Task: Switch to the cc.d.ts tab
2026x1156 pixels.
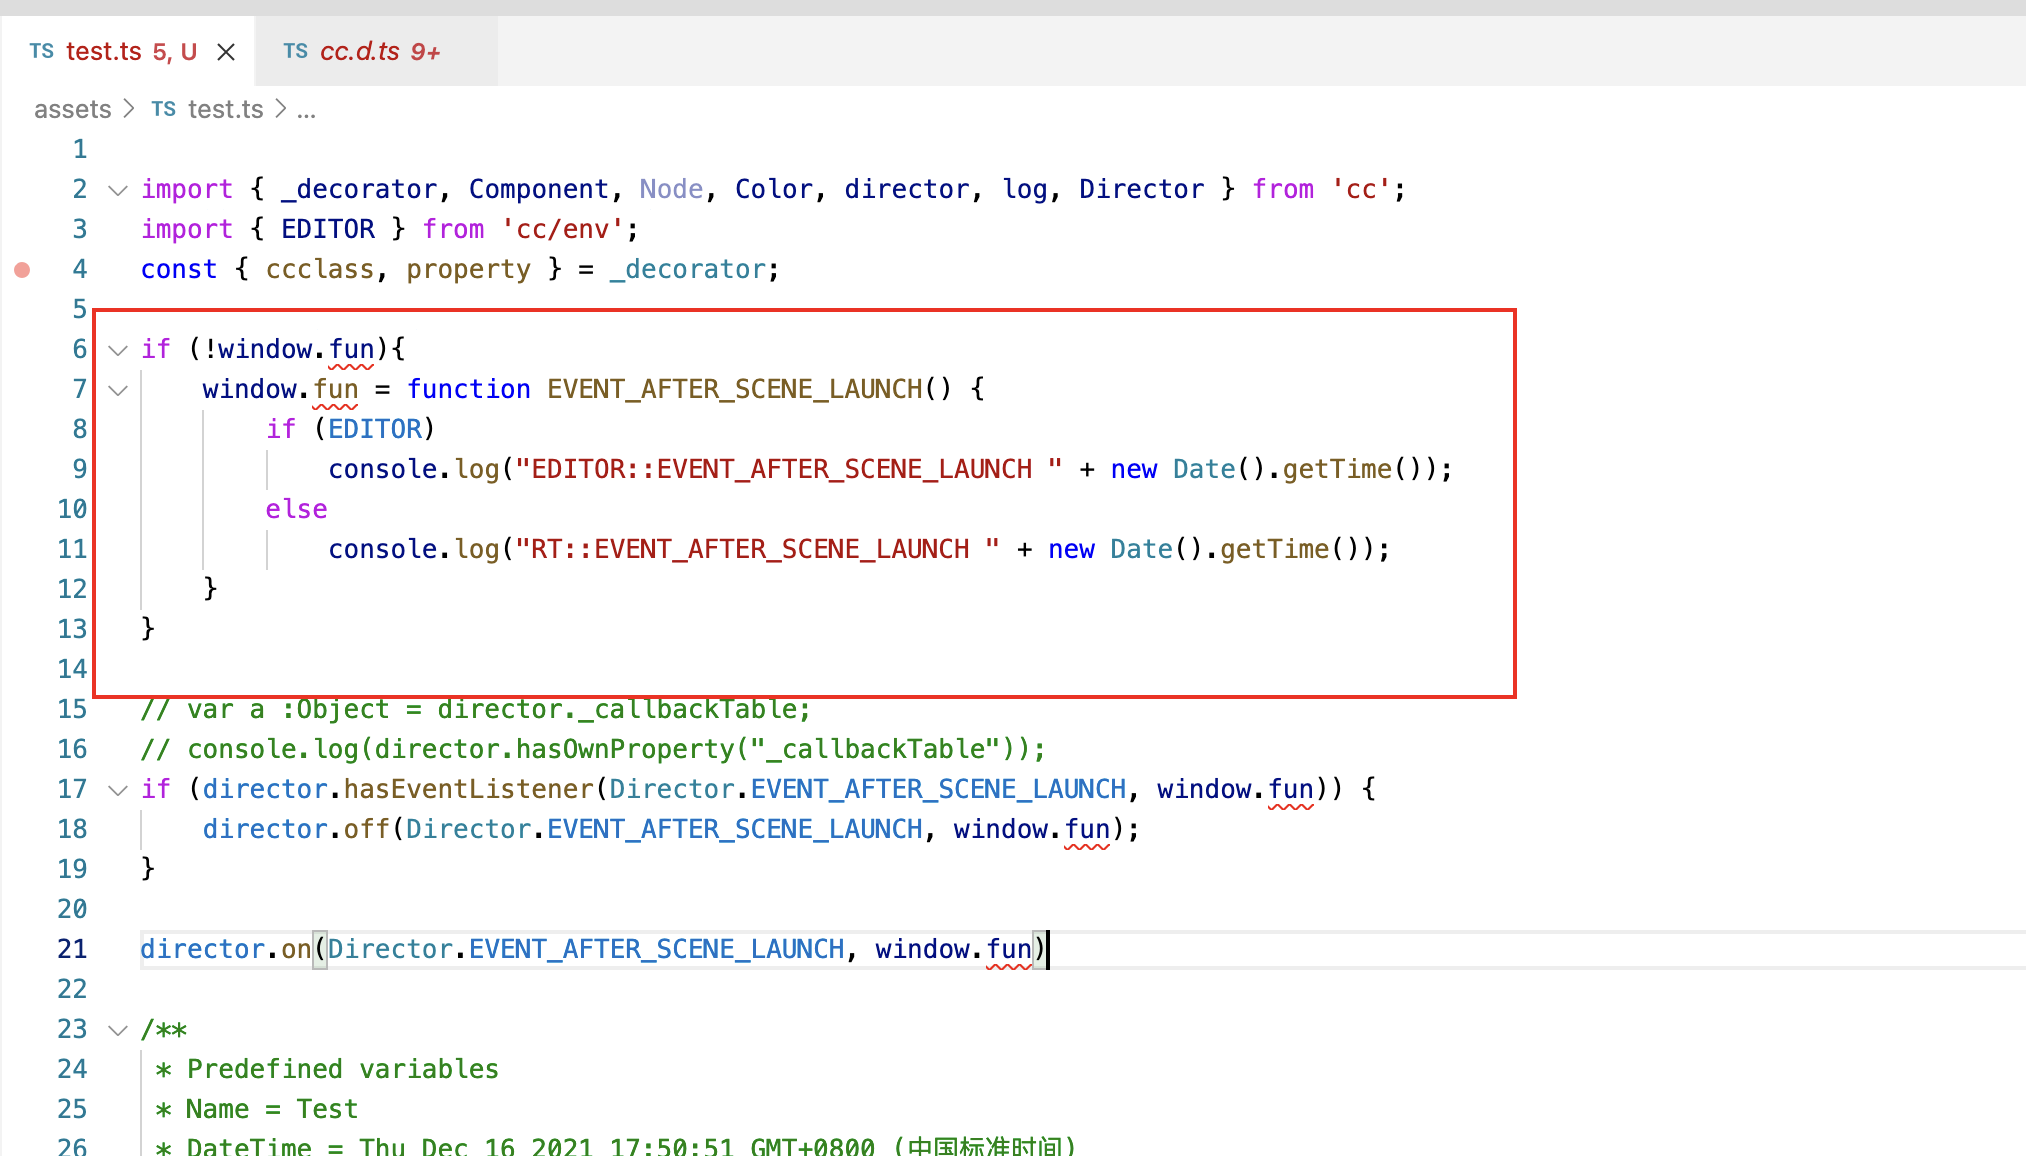Action: pos(360,52)
